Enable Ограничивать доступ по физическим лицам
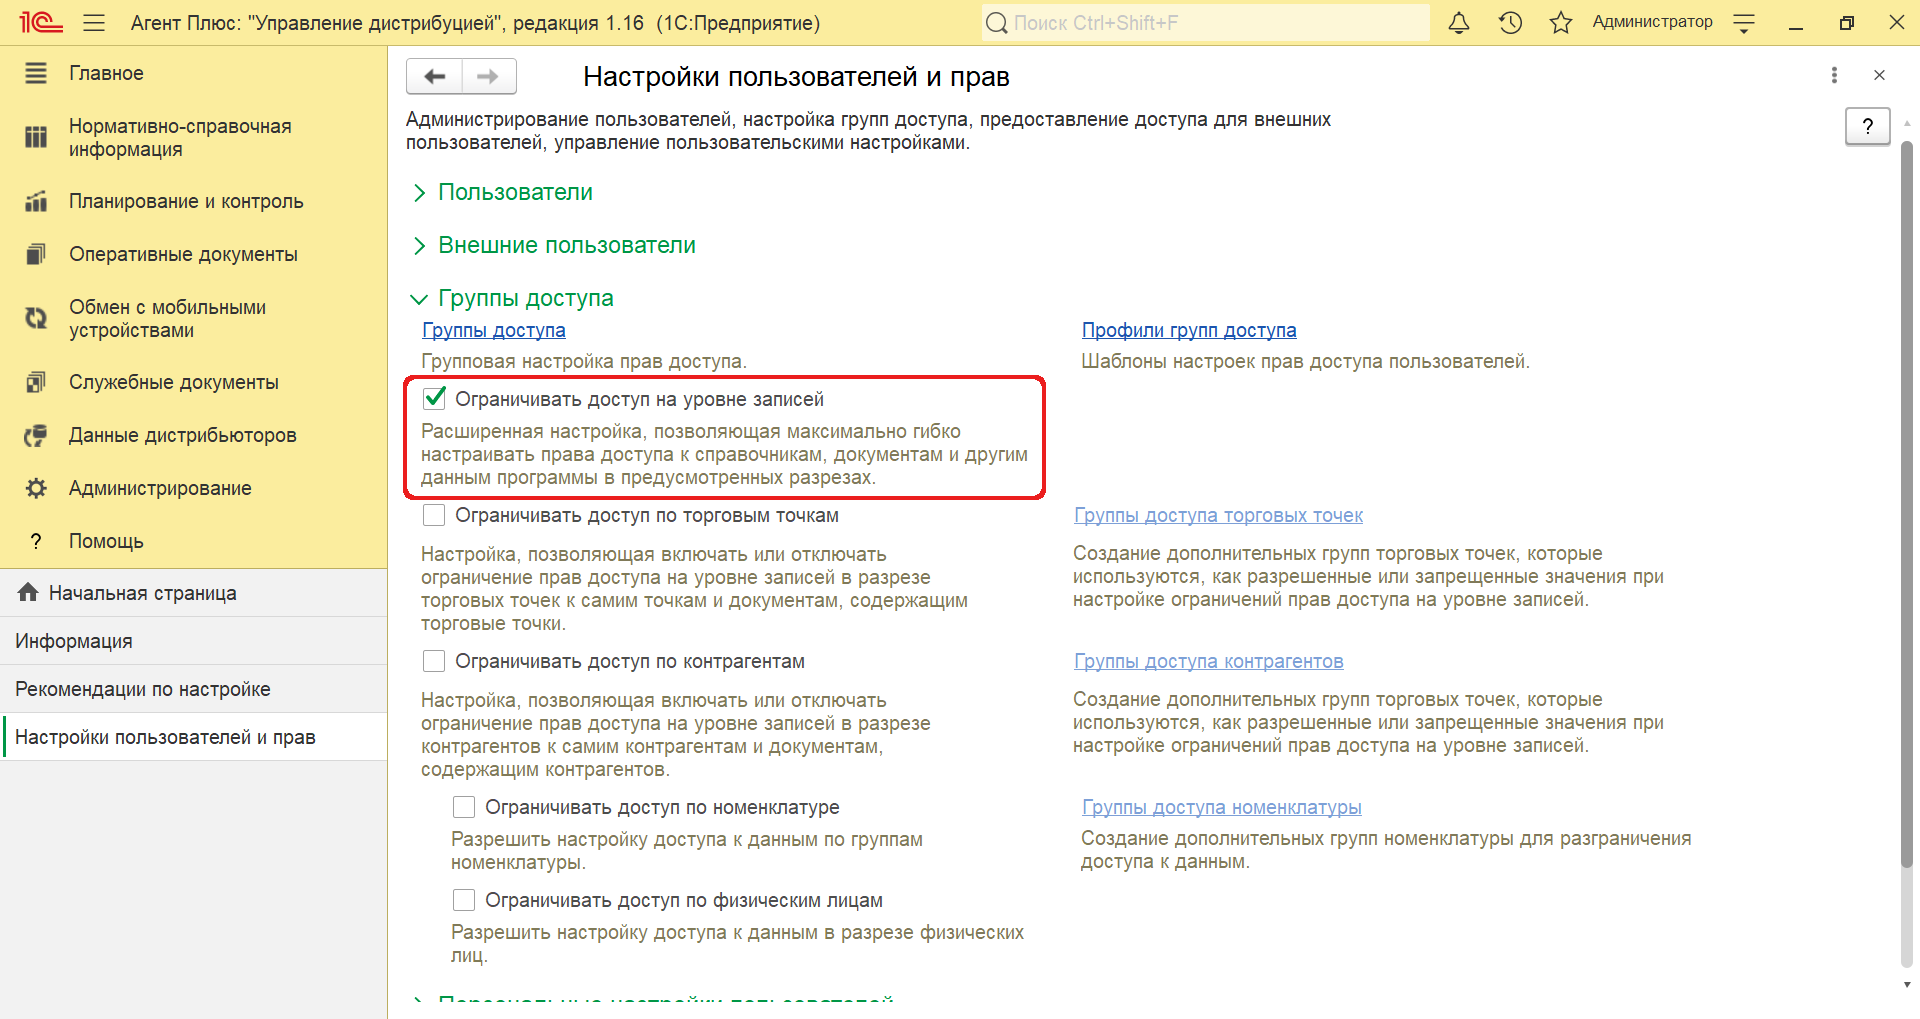 464,900
